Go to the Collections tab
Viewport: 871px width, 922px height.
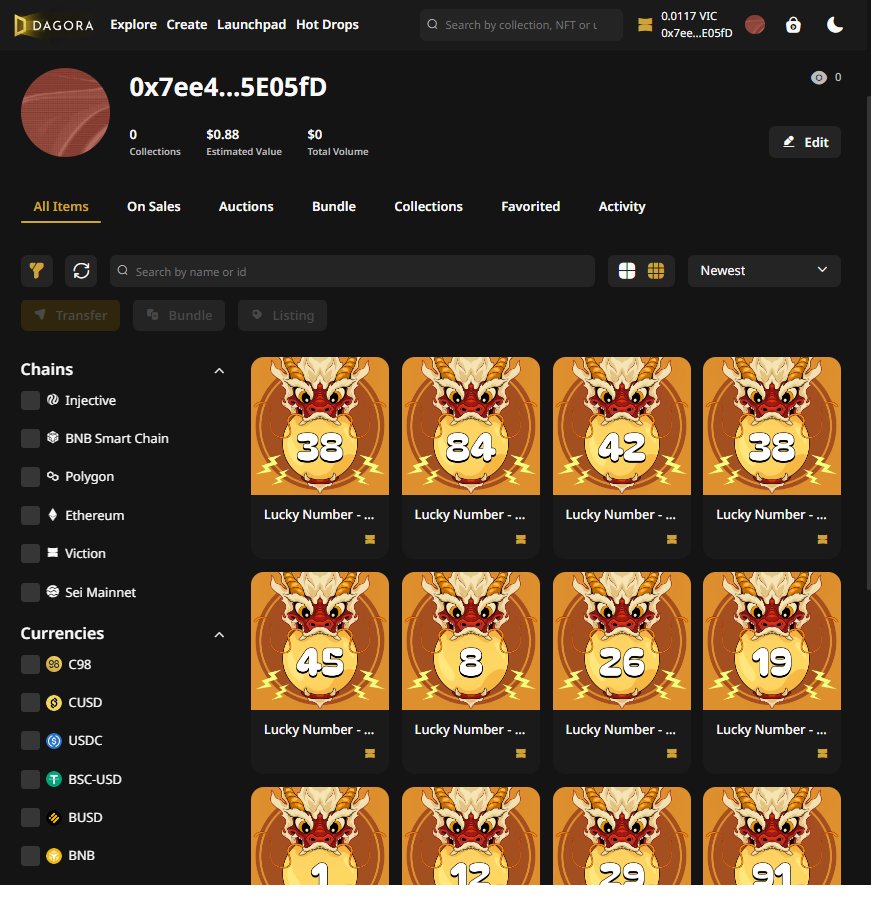click(x=428, y=206)
